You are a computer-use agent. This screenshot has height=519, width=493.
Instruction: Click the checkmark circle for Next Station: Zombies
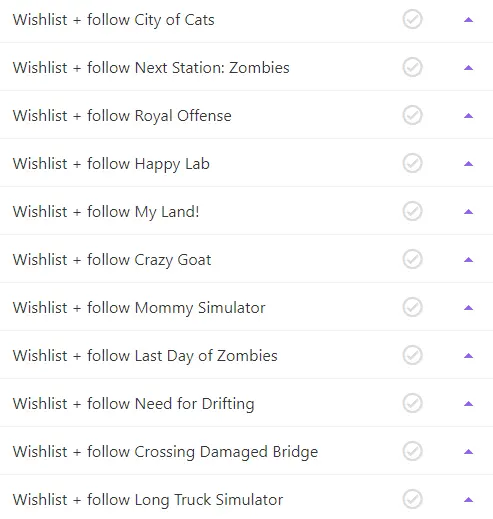[x=412, y=68]
